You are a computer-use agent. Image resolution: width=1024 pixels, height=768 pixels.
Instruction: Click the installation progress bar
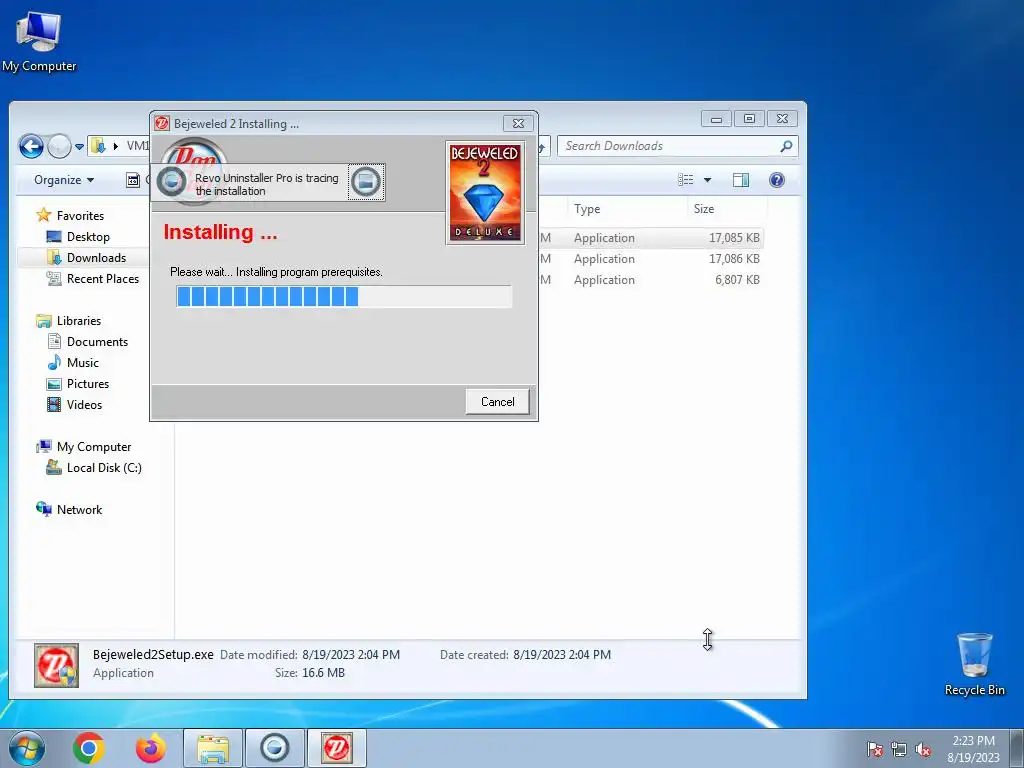(344, 296)
